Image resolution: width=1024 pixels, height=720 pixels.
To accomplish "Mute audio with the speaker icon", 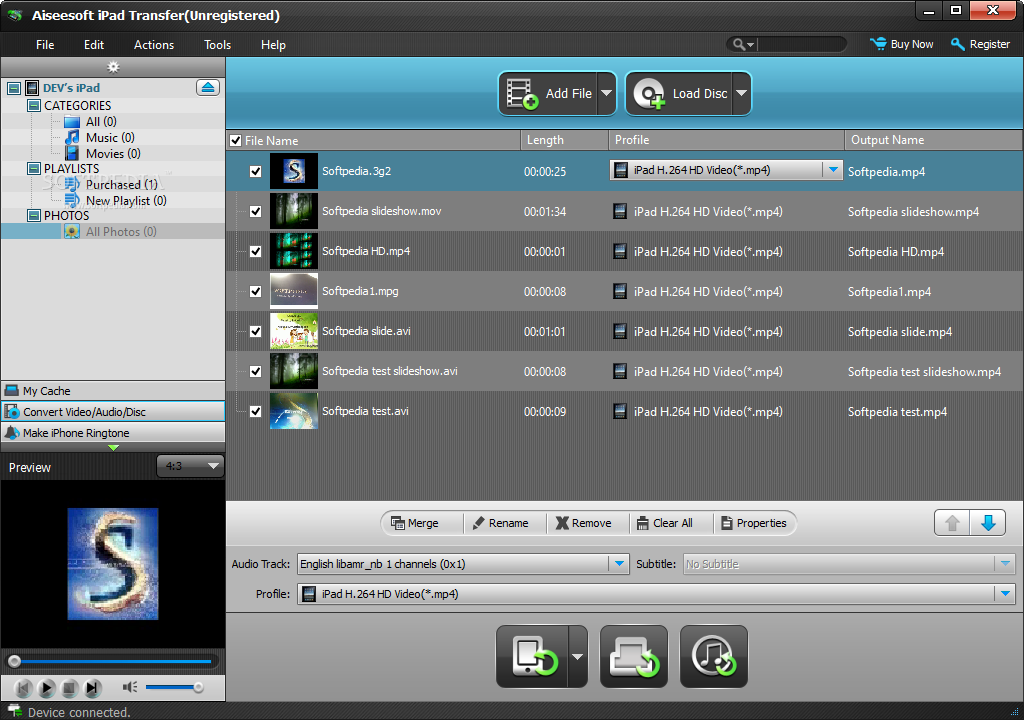I will [x=130, y=687].
